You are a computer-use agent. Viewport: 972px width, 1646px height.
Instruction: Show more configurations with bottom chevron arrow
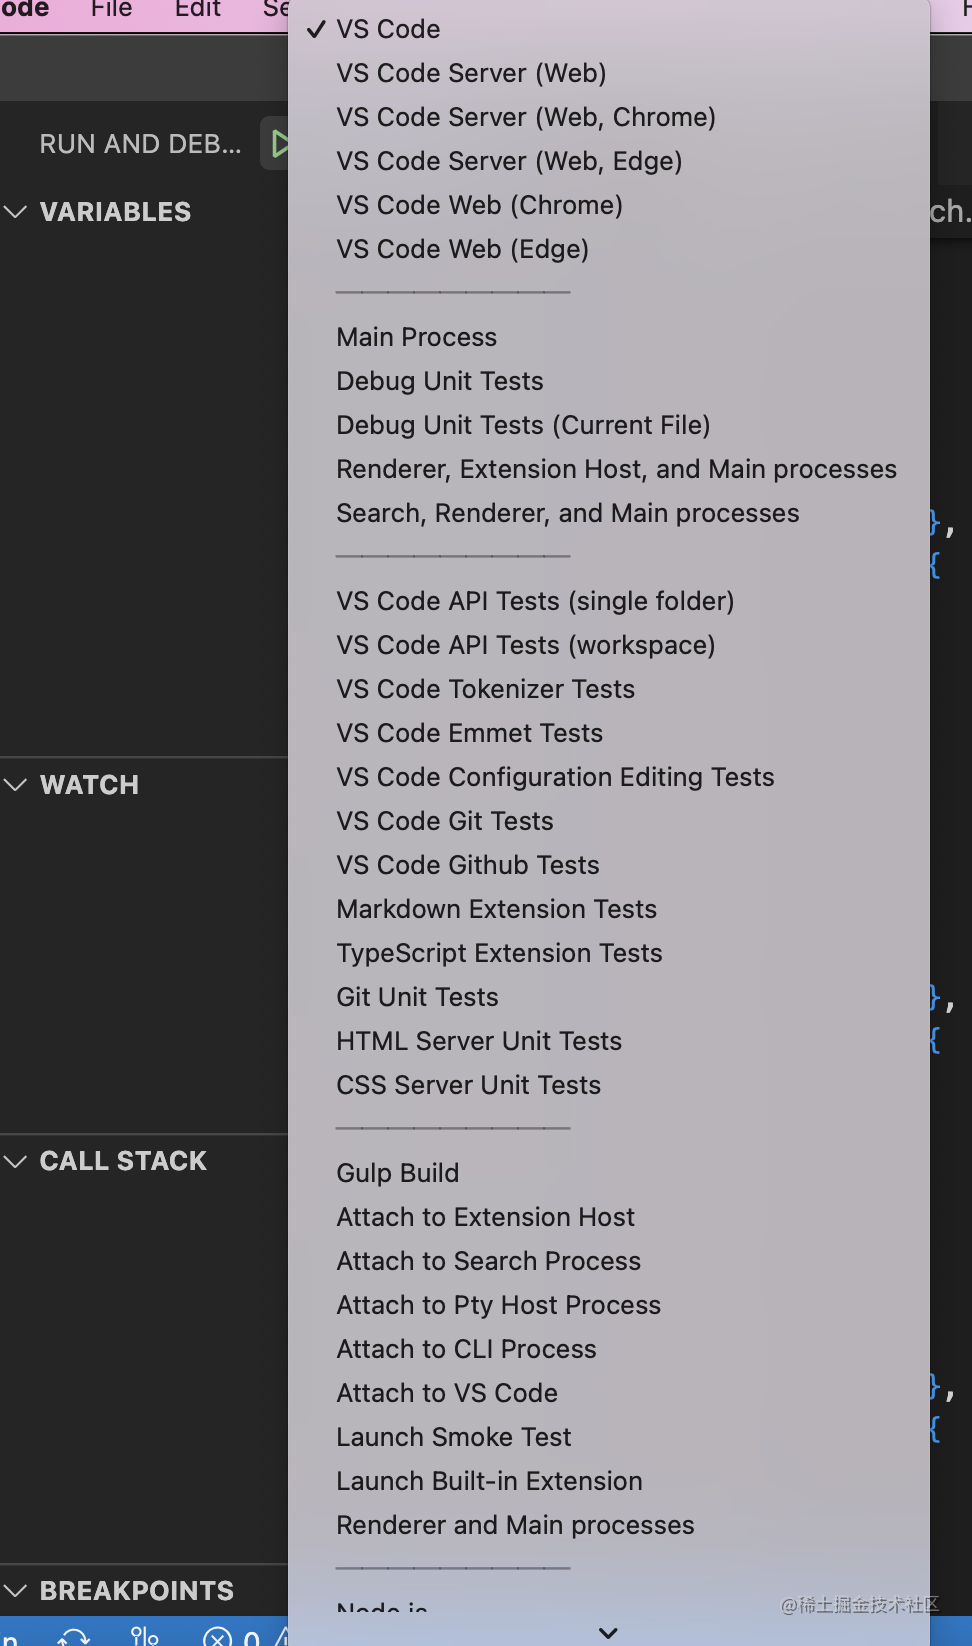coord(608,1633)
